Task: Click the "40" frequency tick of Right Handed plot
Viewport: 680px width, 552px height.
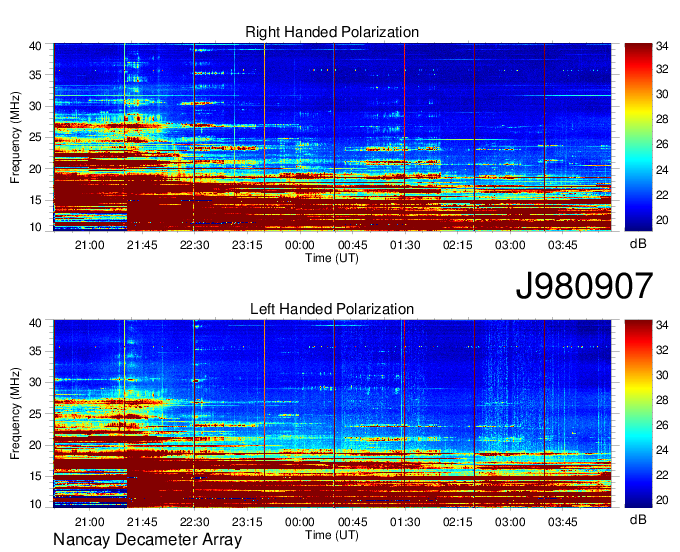Action: [x=36, y=46]
